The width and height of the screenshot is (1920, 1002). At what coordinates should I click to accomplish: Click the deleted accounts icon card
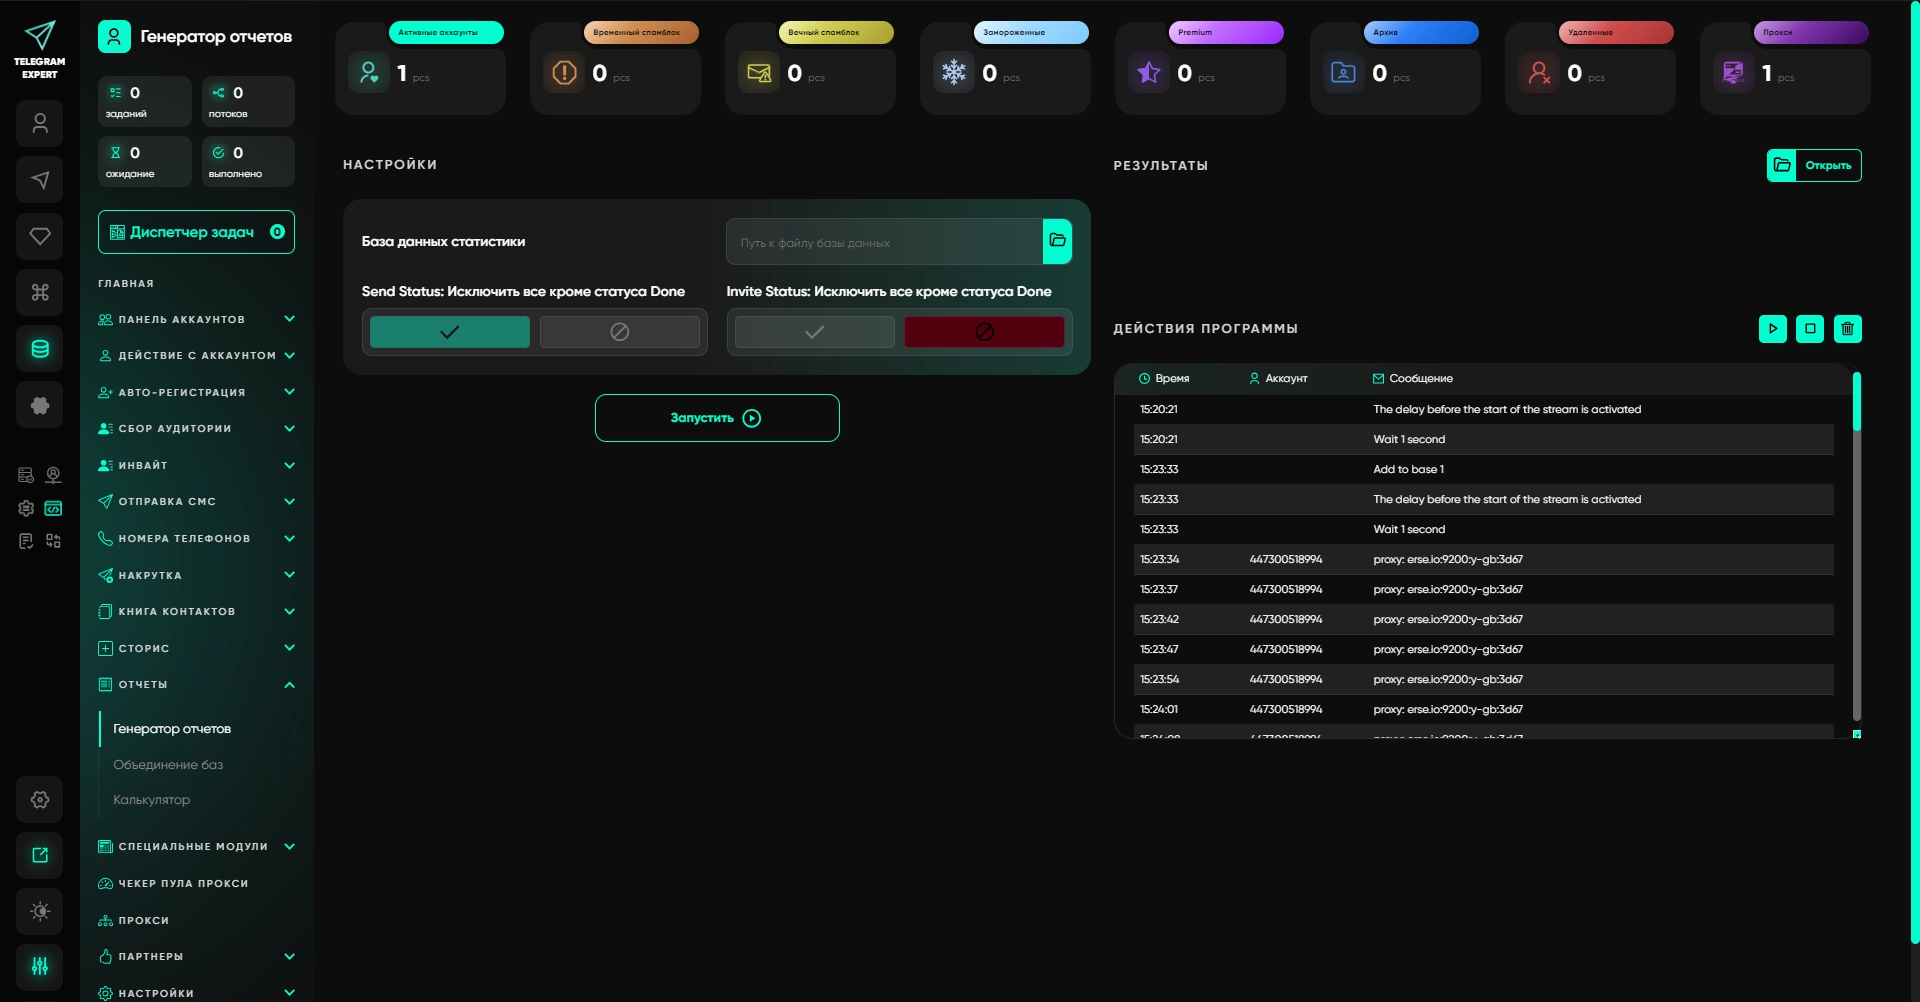pyautogui.click(x=1539, y=72)
